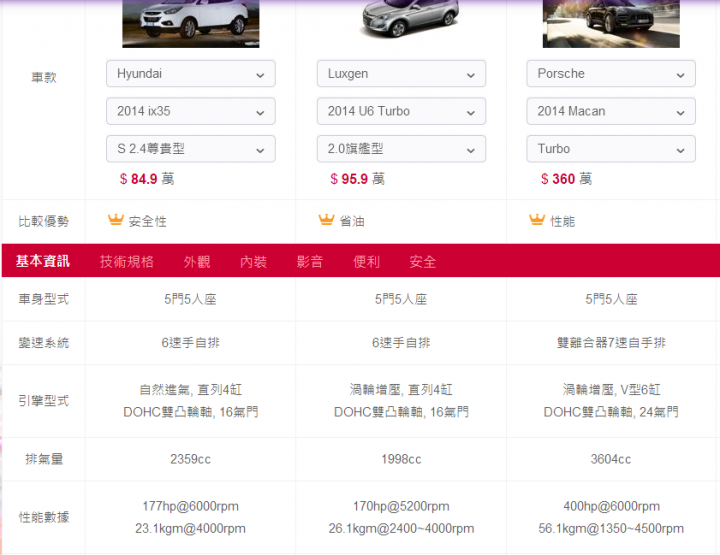Click the 比較優勢 row label
The image size is (720, 555).
pos(44,221)
